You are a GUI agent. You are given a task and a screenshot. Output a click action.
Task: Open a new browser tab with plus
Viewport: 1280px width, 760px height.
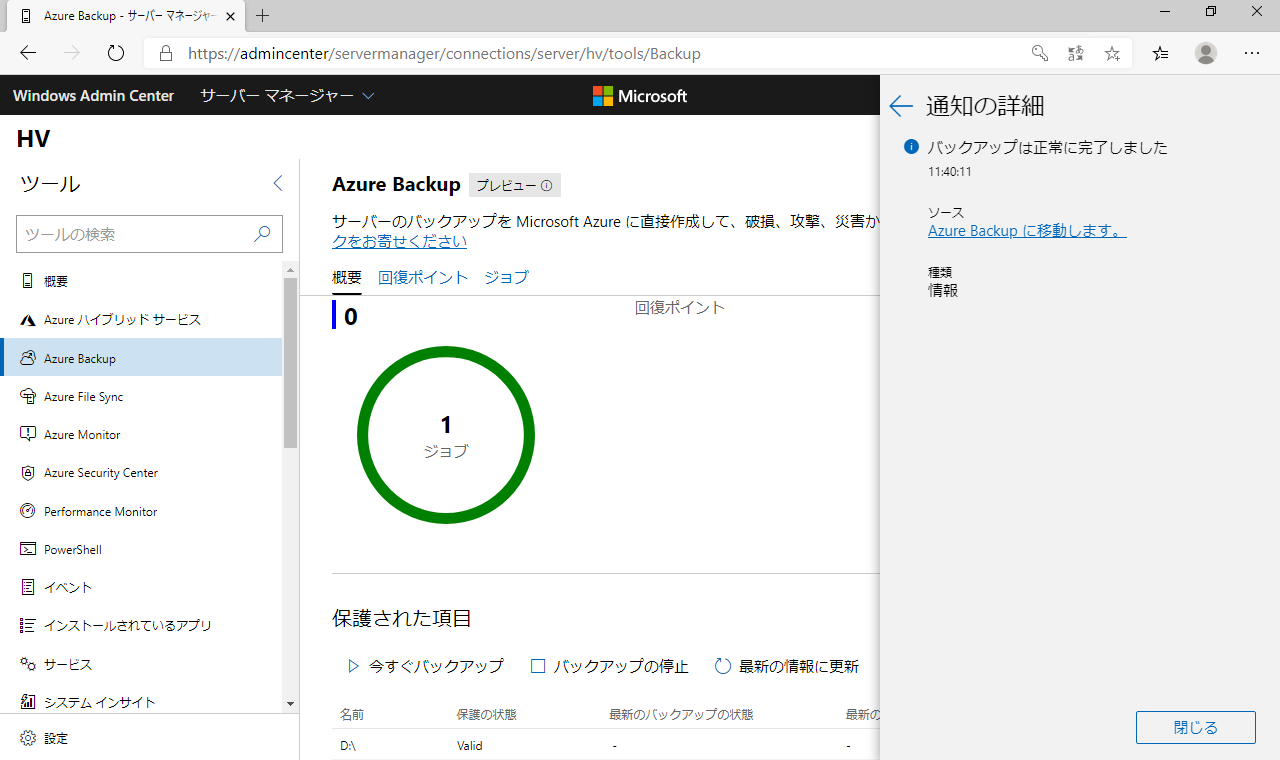263,16
